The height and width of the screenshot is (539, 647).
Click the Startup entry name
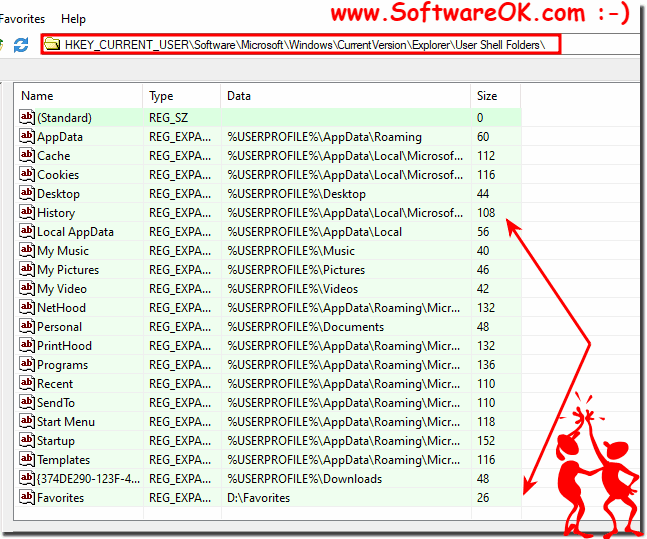(56, 441)
